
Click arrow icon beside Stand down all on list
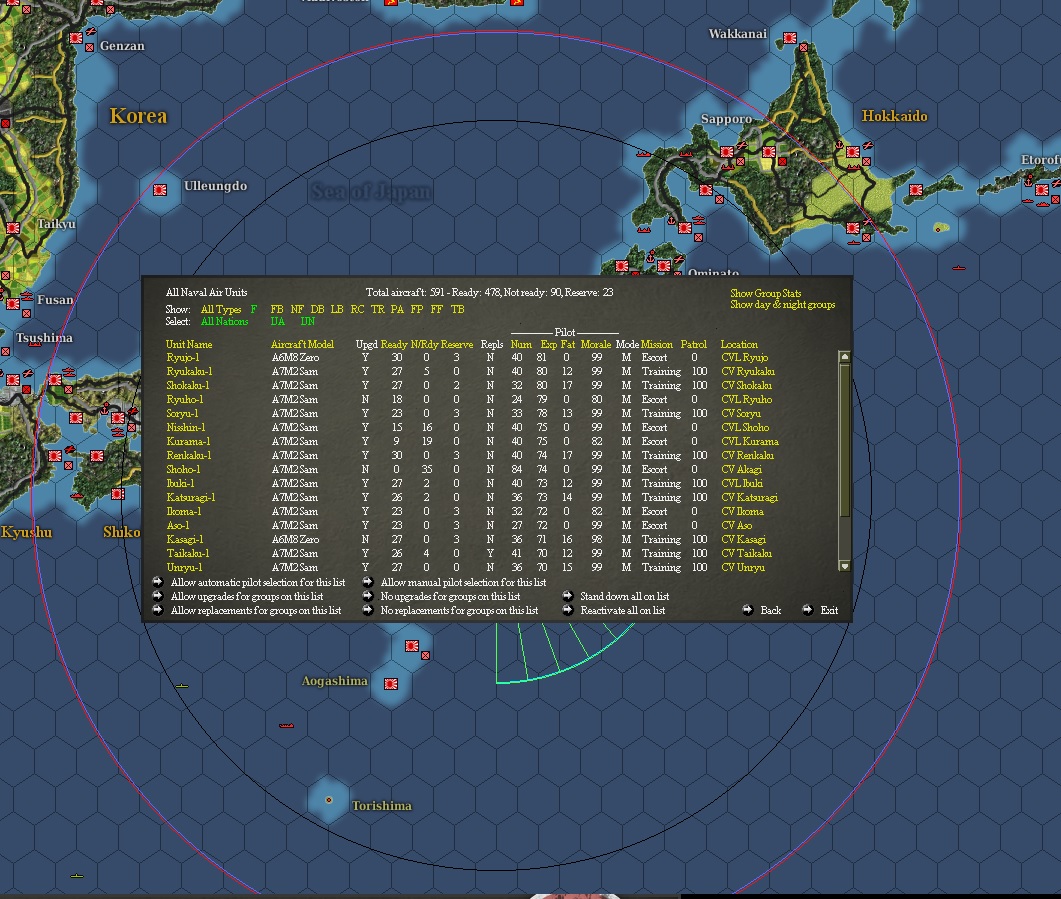[568, 596]
